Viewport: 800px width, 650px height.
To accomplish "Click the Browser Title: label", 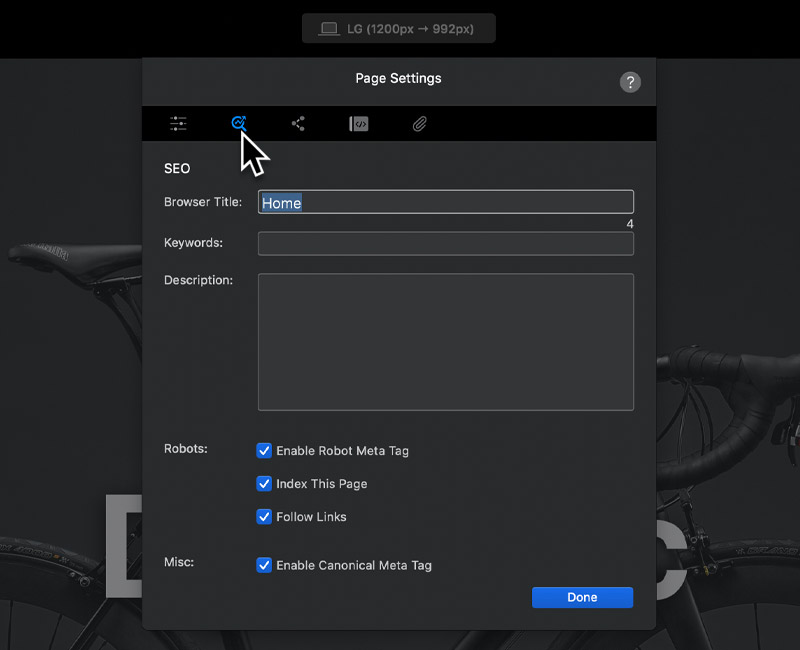I will (203, 202).
